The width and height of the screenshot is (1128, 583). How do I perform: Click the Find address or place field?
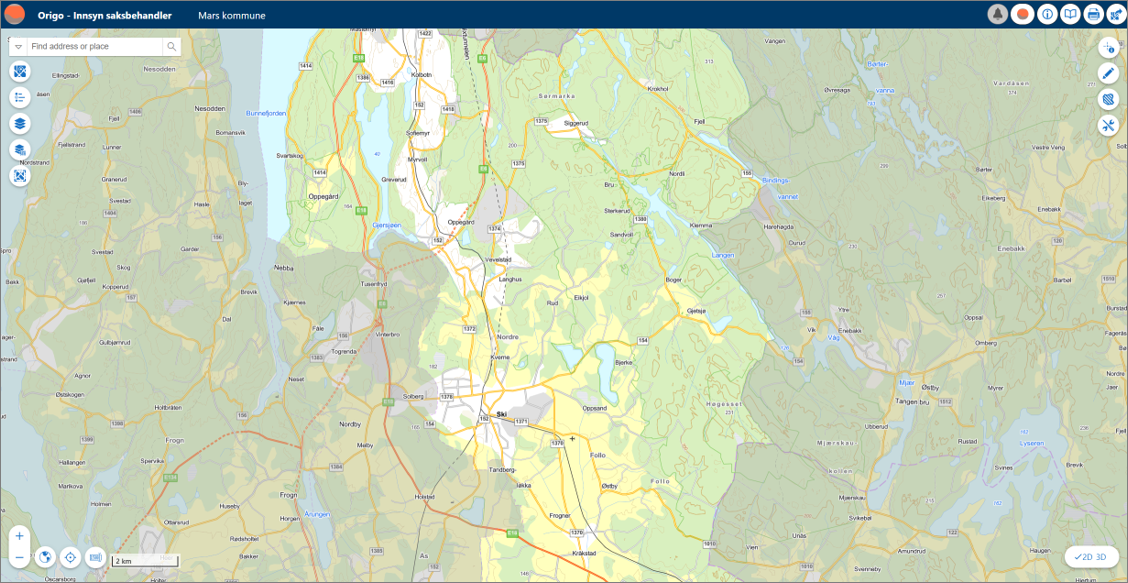pyautogui.click(x=94, y=47)
